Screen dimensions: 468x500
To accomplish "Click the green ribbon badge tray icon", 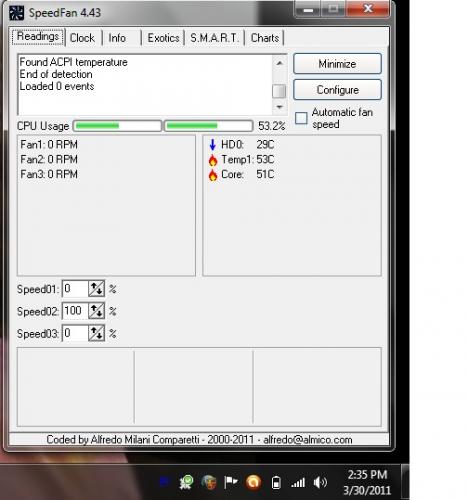I will click(x=186, y=482).
